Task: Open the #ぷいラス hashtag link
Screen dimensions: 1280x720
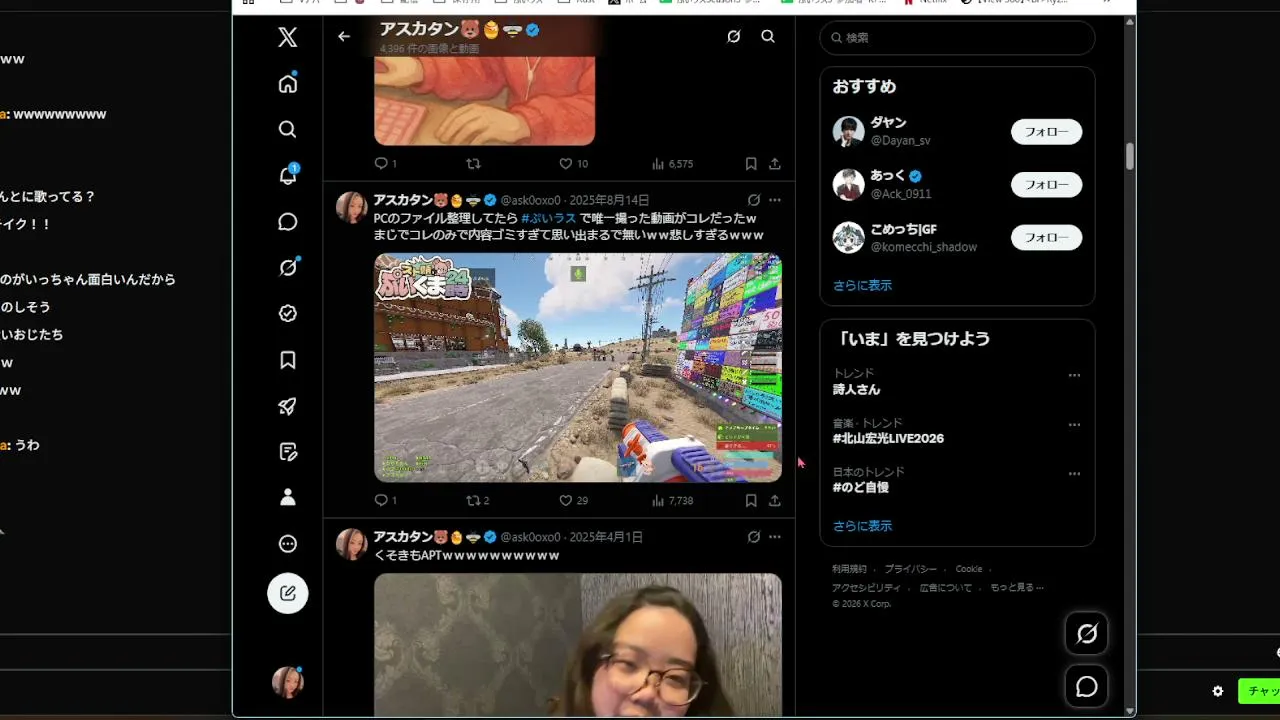Action: click(x=548, y=218)
